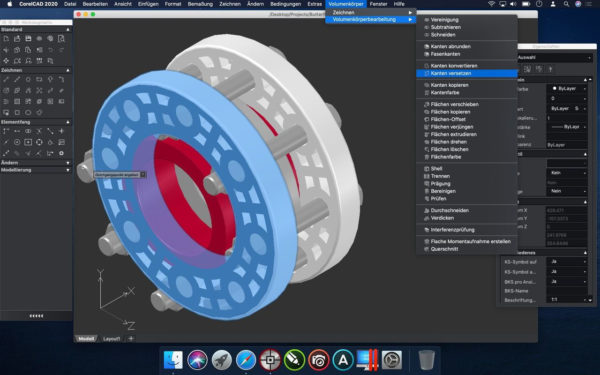The image size is (600, 375).
Task: Open App Store from the dock
Action: click(343, 360)
